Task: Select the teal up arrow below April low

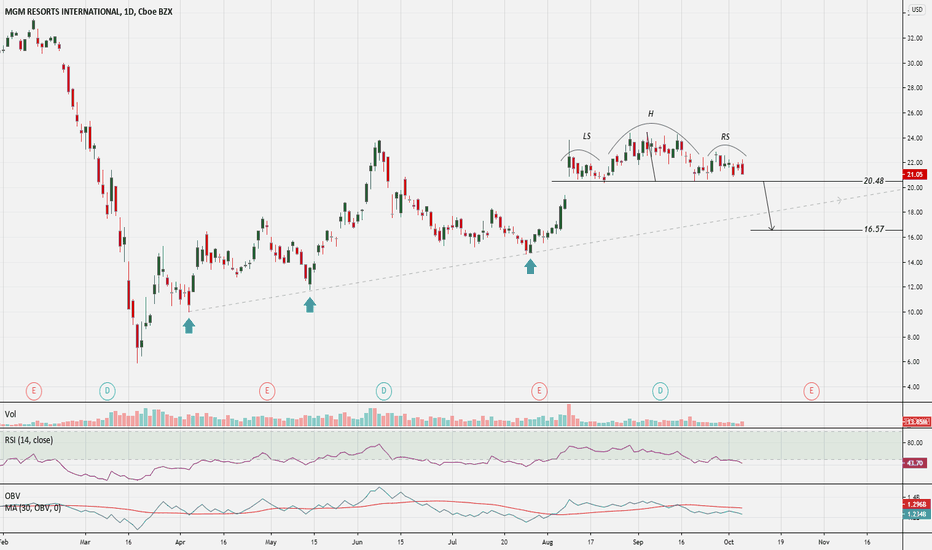Action: coord(188,325)
